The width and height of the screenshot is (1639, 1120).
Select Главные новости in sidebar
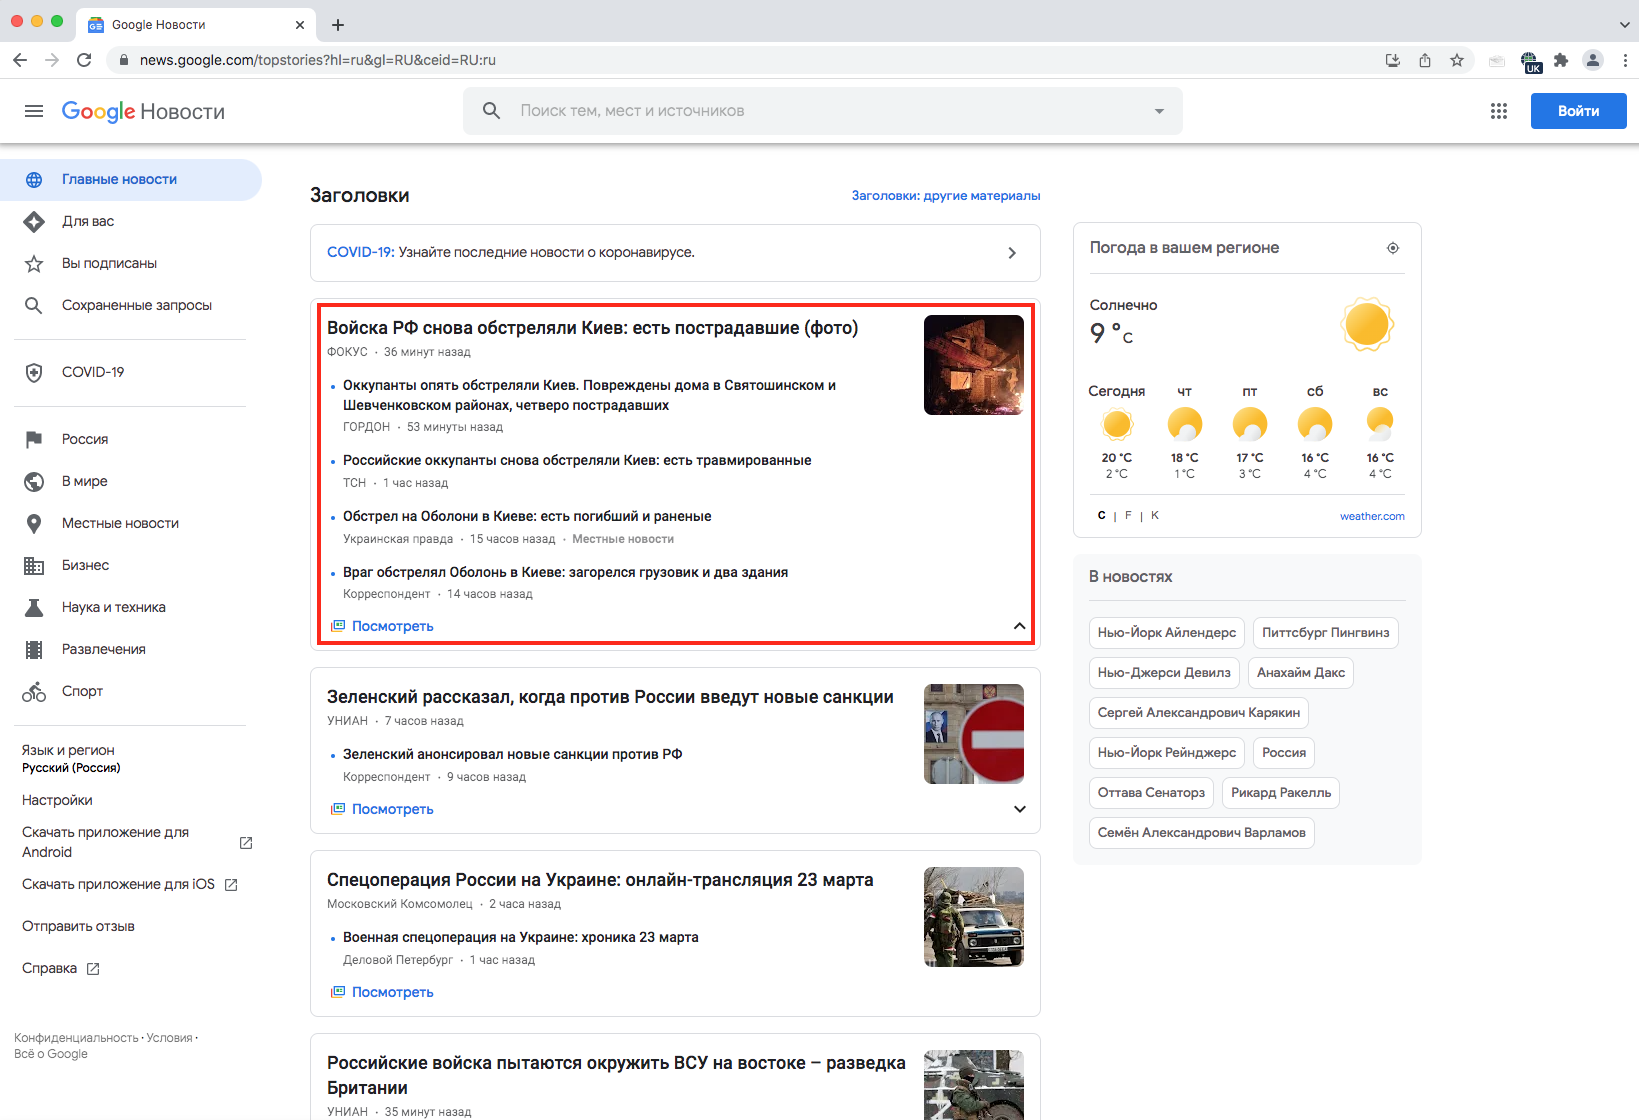coord(130,180)
